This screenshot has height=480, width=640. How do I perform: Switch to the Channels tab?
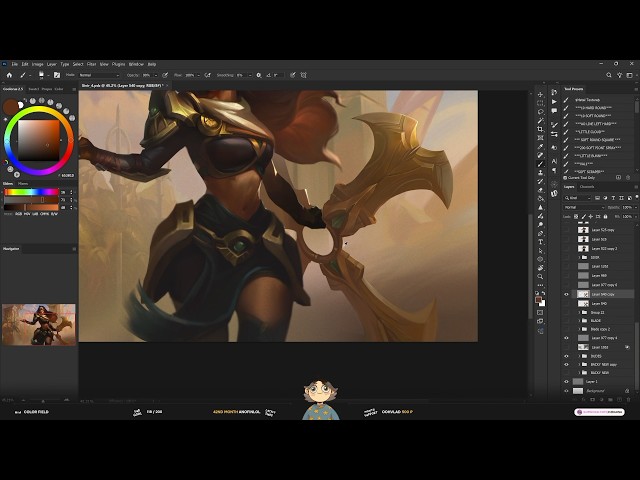coord(587,187)
